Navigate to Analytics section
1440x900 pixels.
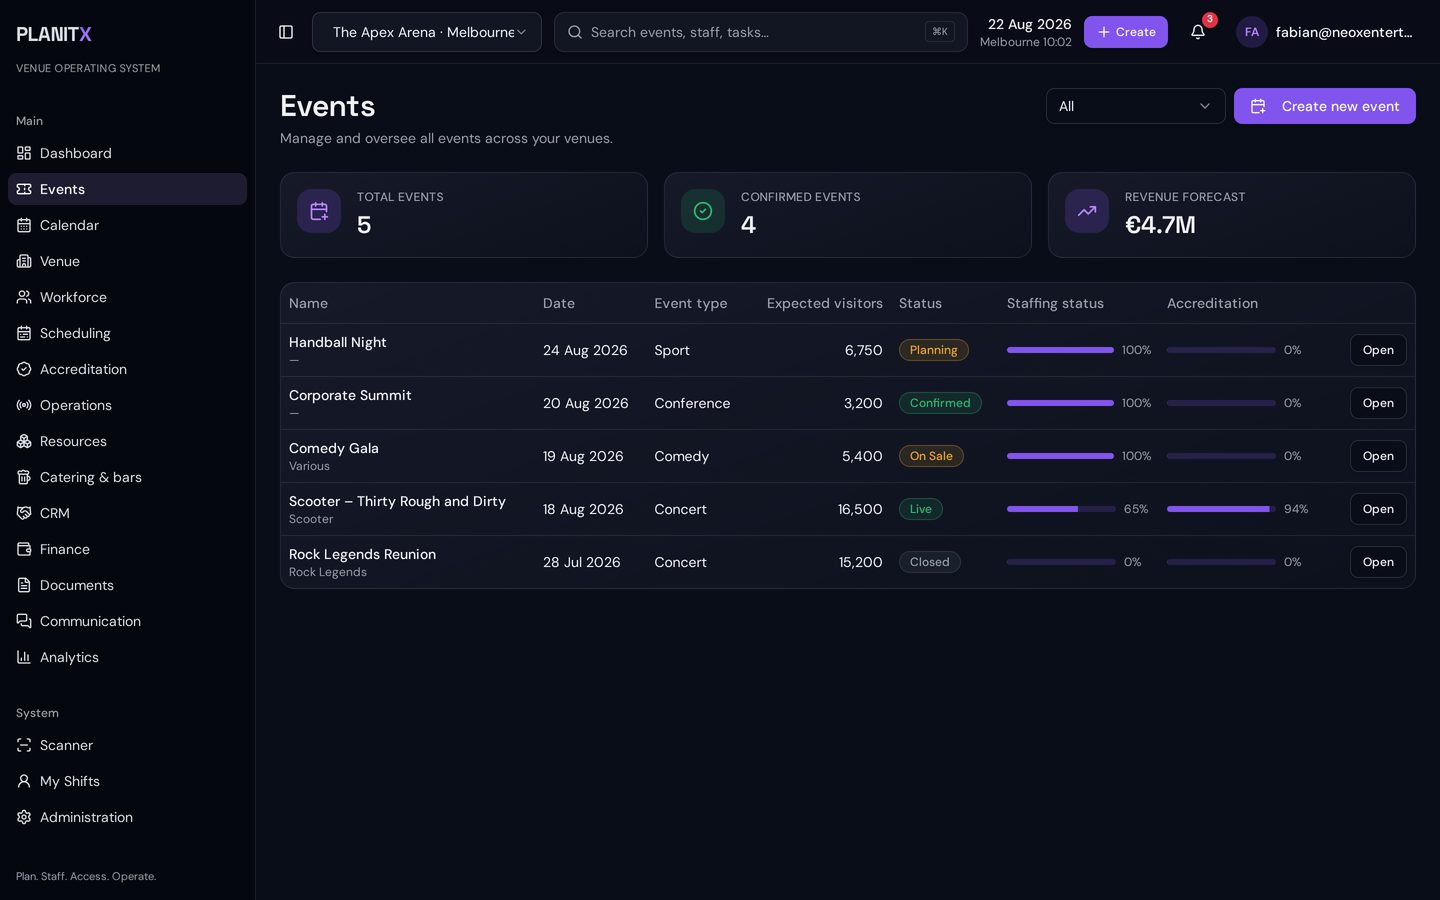click(x=127, y=657)
